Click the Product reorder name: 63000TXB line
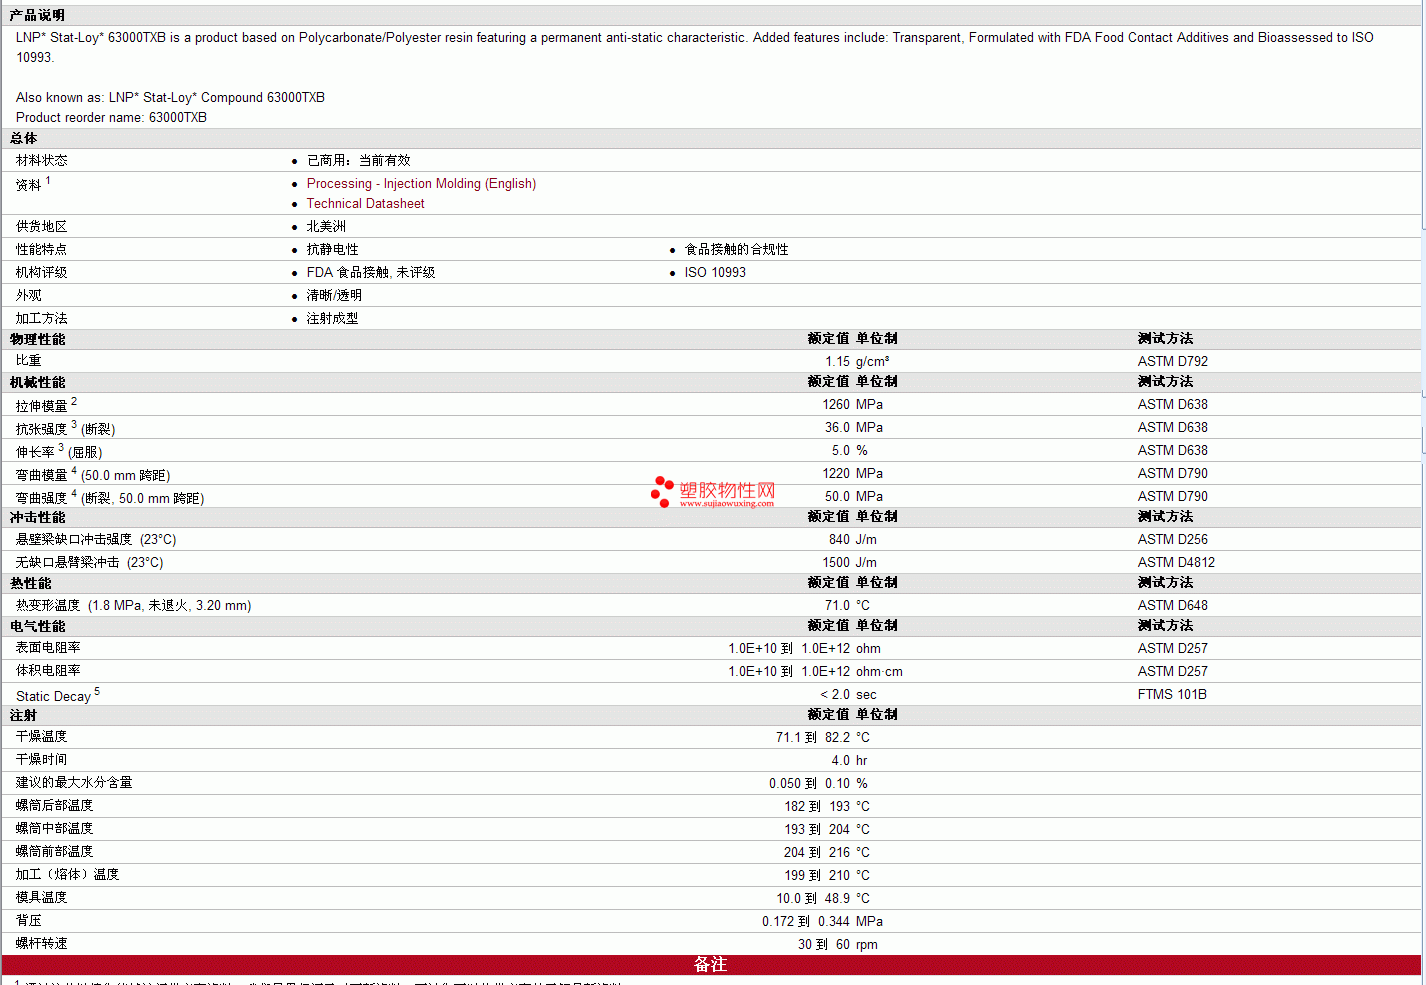The height and width of the screenshot is (985, 1426). coord(112,118)
